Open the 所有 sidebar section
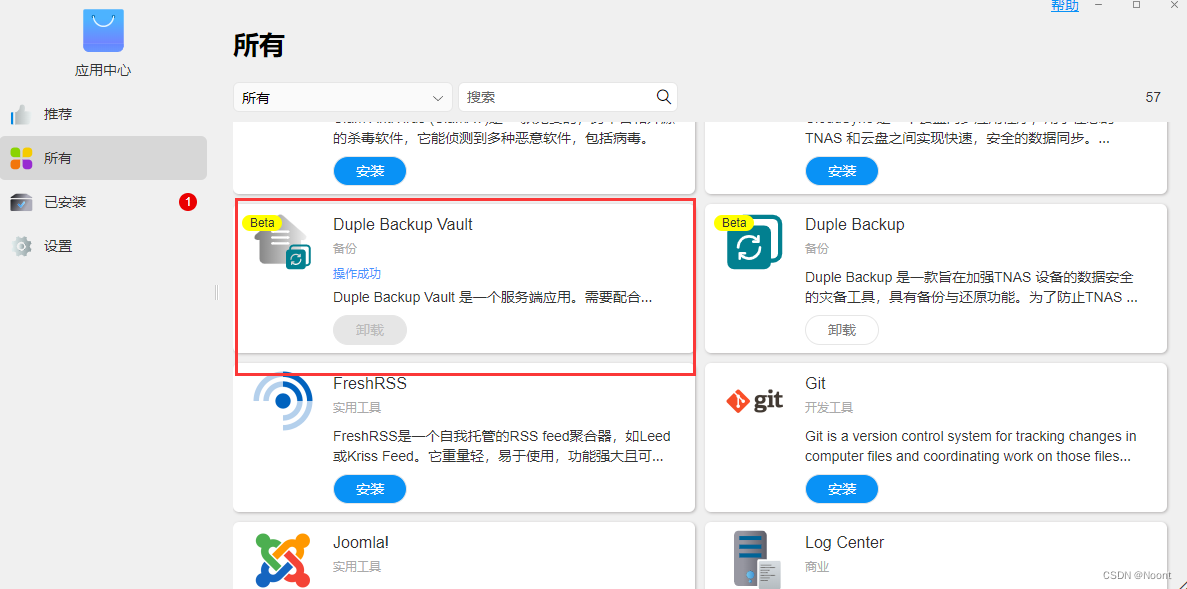This screenshot has width=1187, height=589. tap(104, 158)
